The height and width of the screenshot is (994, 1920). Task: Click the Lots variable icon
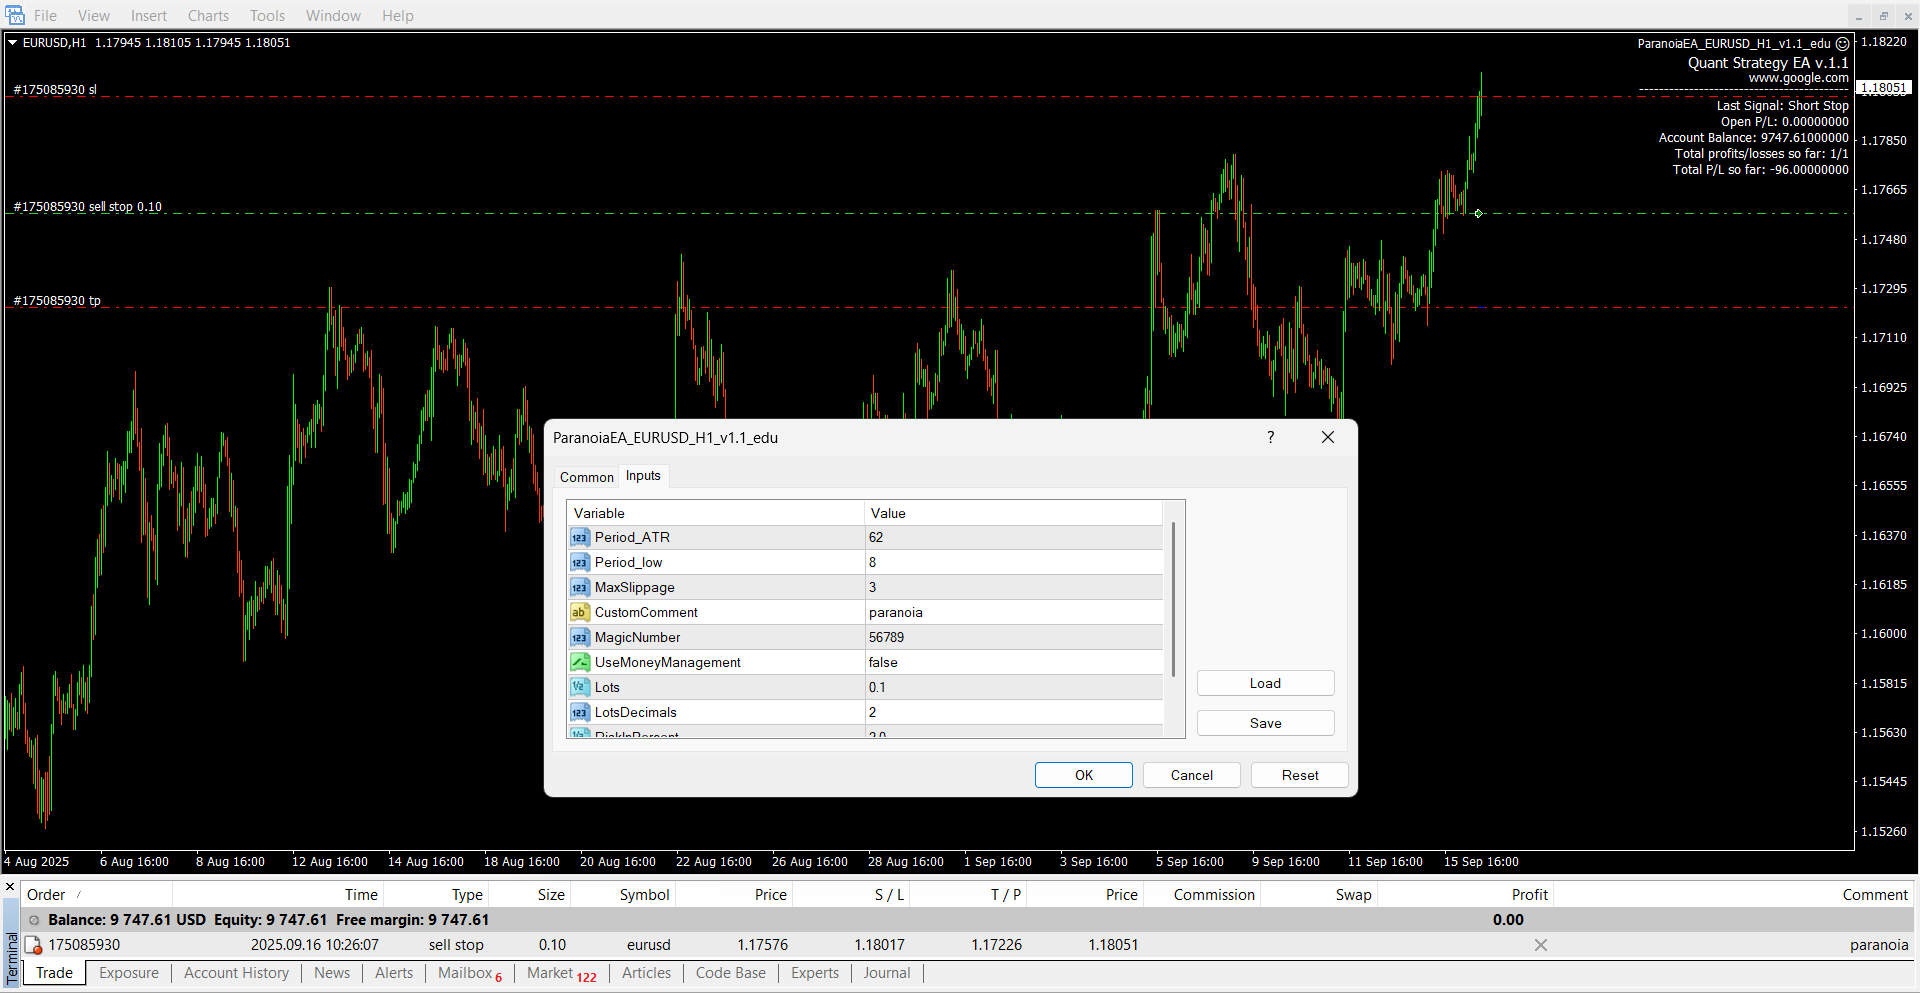click(579, 688)
